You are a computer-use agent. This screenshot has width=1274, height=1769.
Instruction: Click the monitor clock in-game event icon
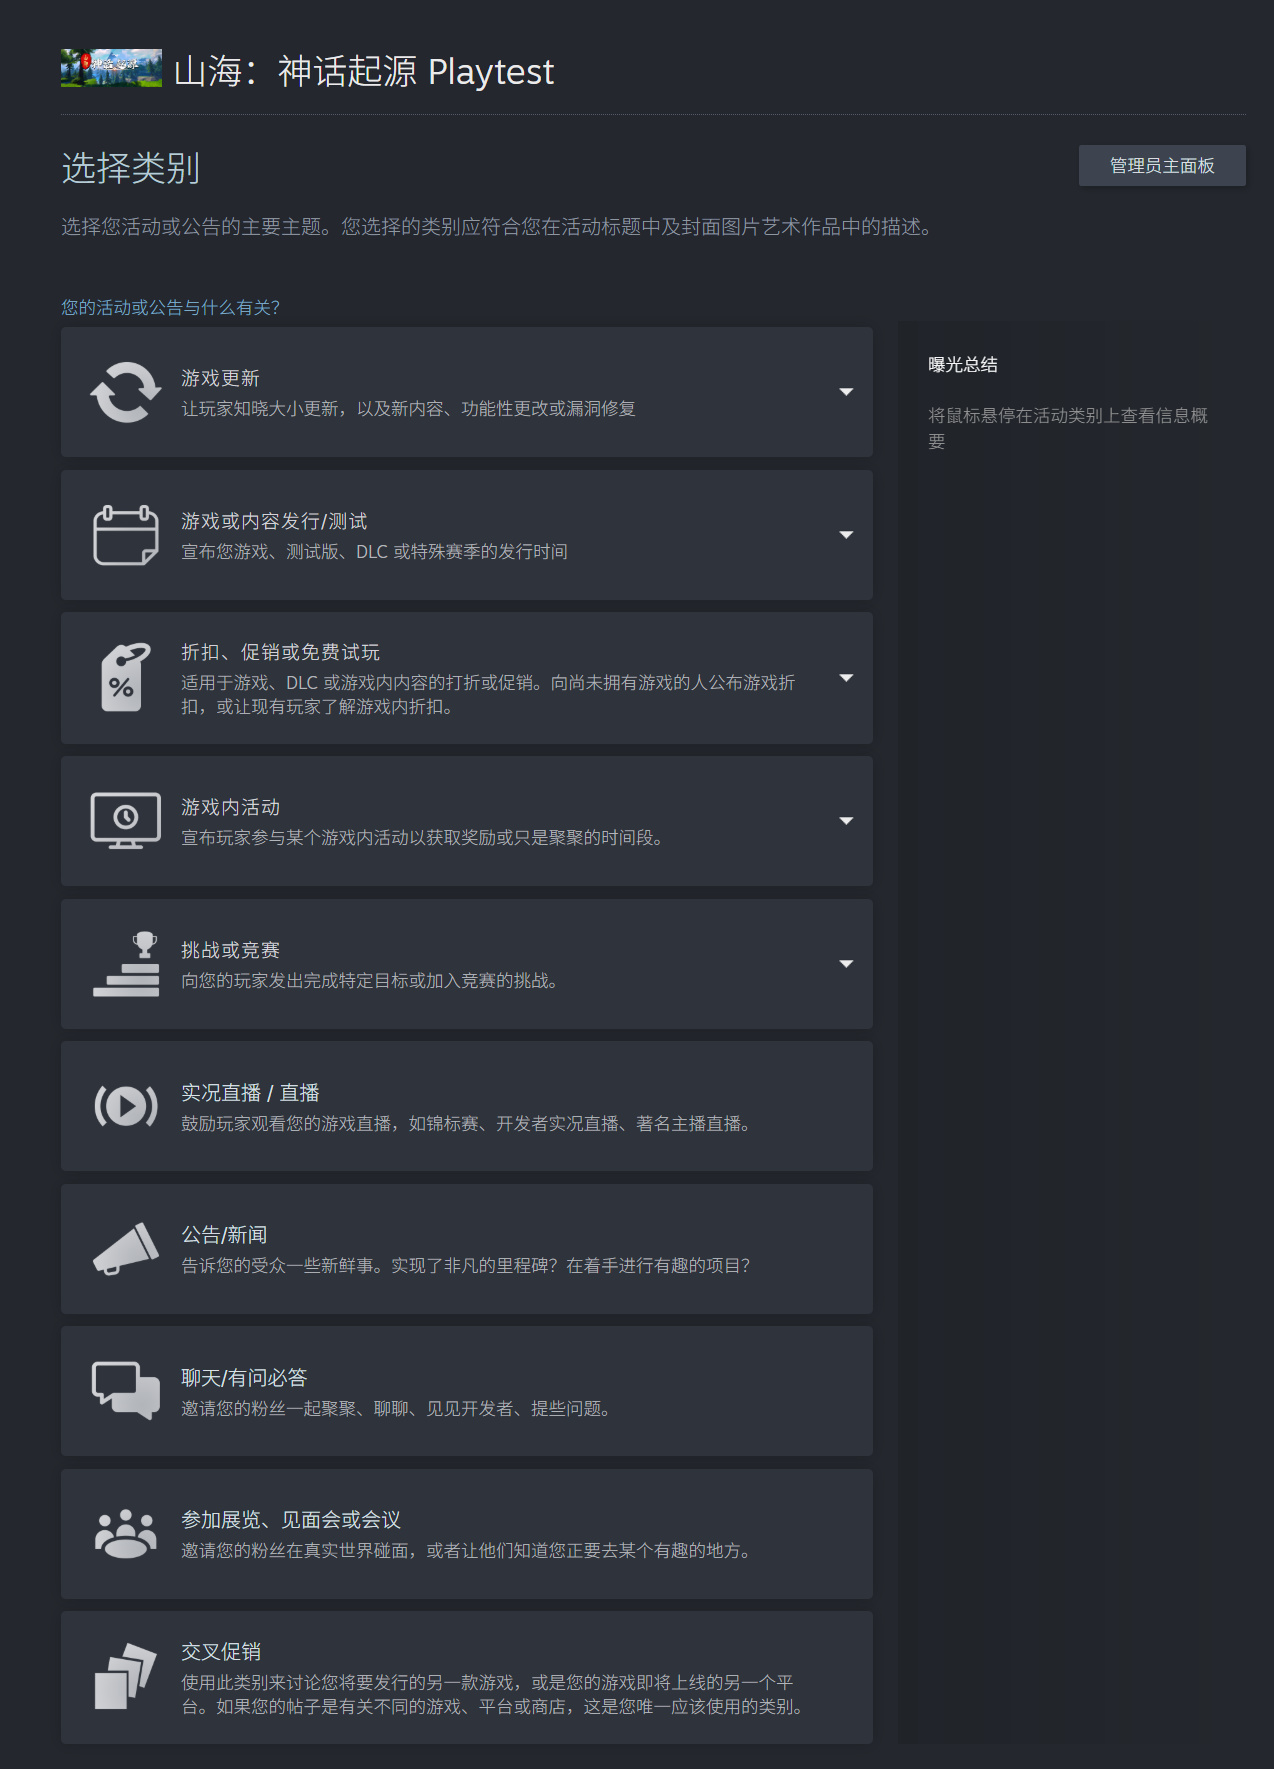126,821
